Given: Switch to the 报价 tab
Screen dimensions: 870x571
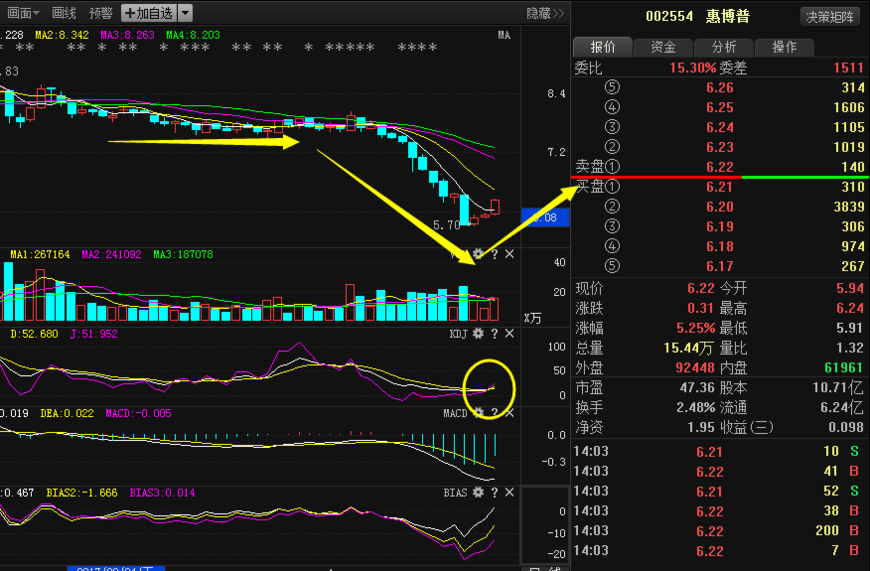Looking at the screenshot, I should [603, 47].
